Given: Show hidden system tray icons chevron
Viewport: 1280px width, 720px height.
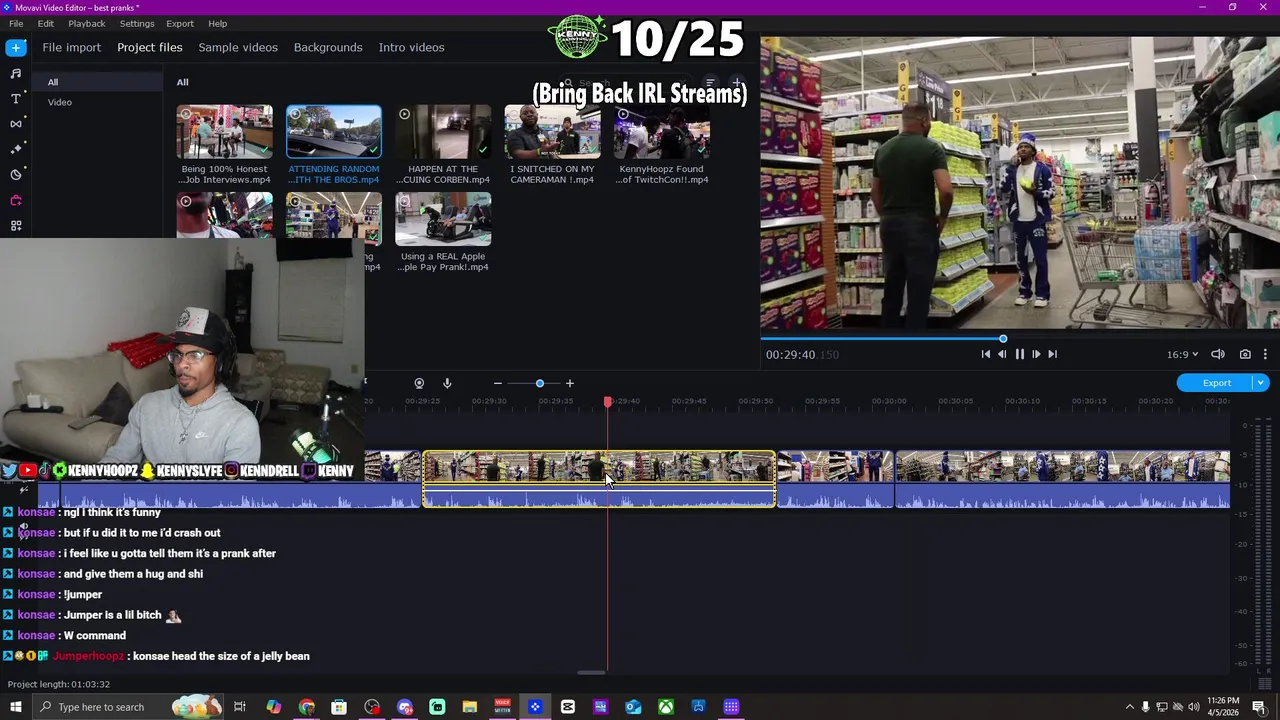Looking at the screenshot, I should 1130,707.
